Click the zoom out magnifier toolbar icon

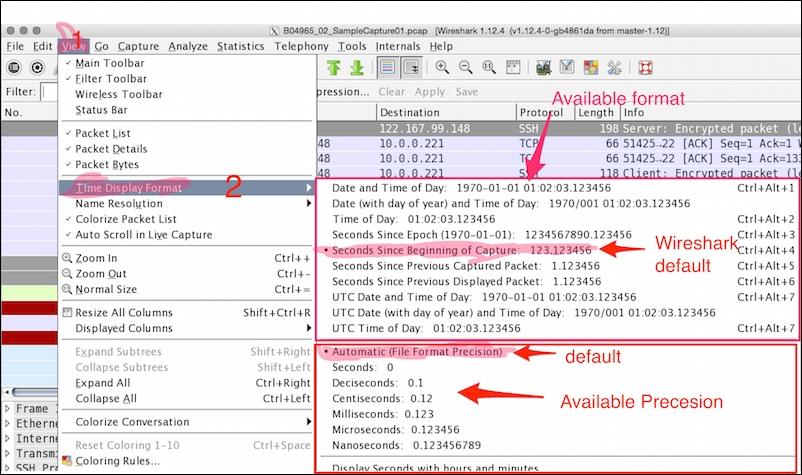point(465,68)
